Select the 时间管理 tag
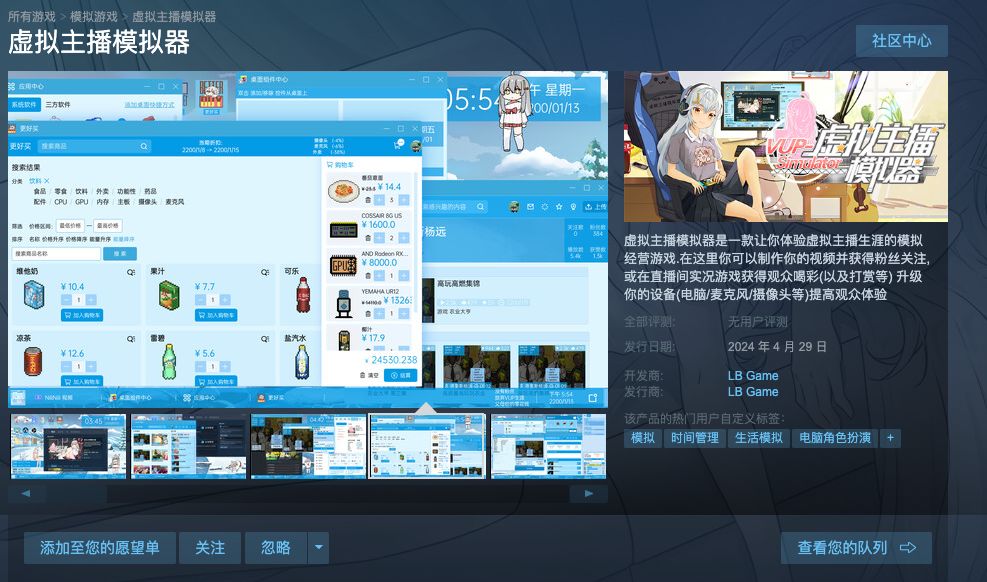 coord(694,438)
